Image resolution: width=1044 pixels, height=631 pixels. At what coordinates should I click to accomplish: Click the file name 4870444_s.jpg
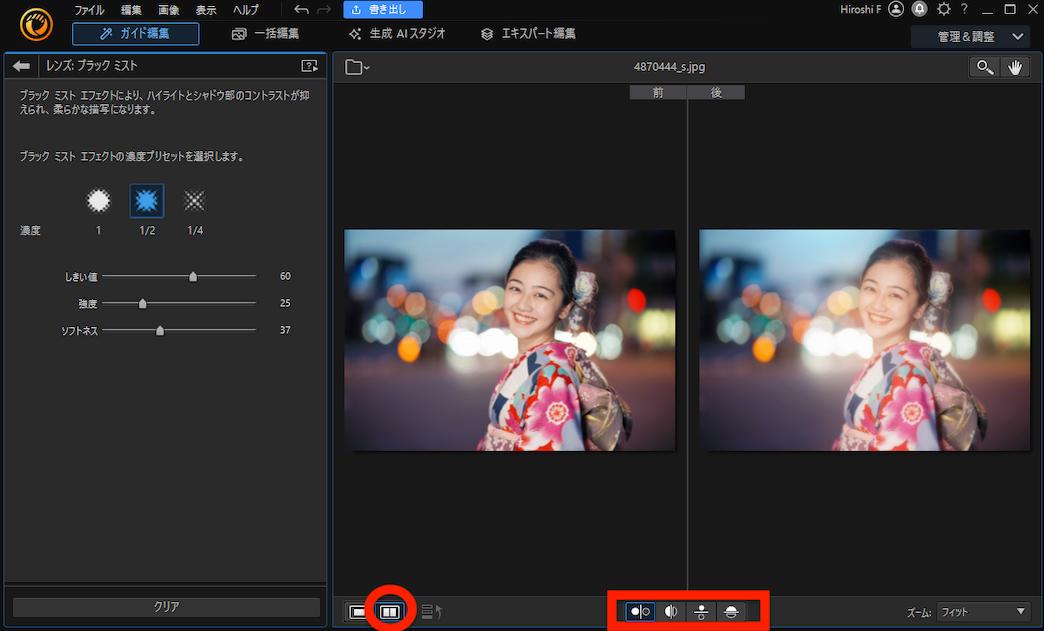[669, 67]
